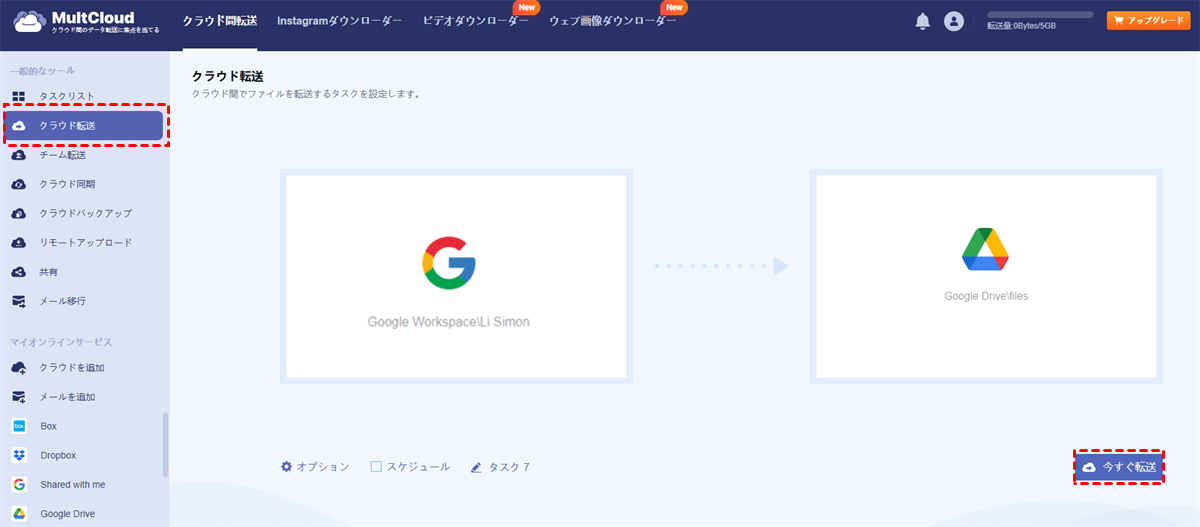This screenshot has height=527, width=1200.
Task: Click the Google Drive triangle logo in target box
Action: 985,249
